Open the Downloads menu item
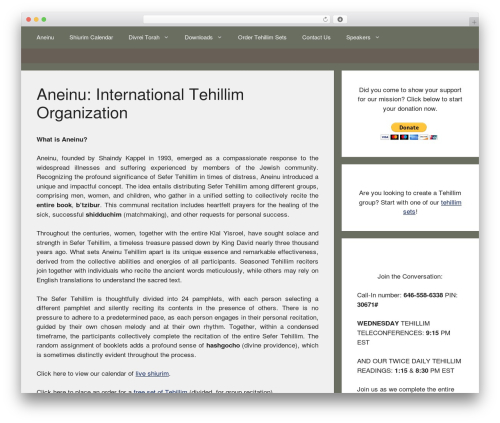The height and width of the screenshot is (423, 500). coord(199,37)
